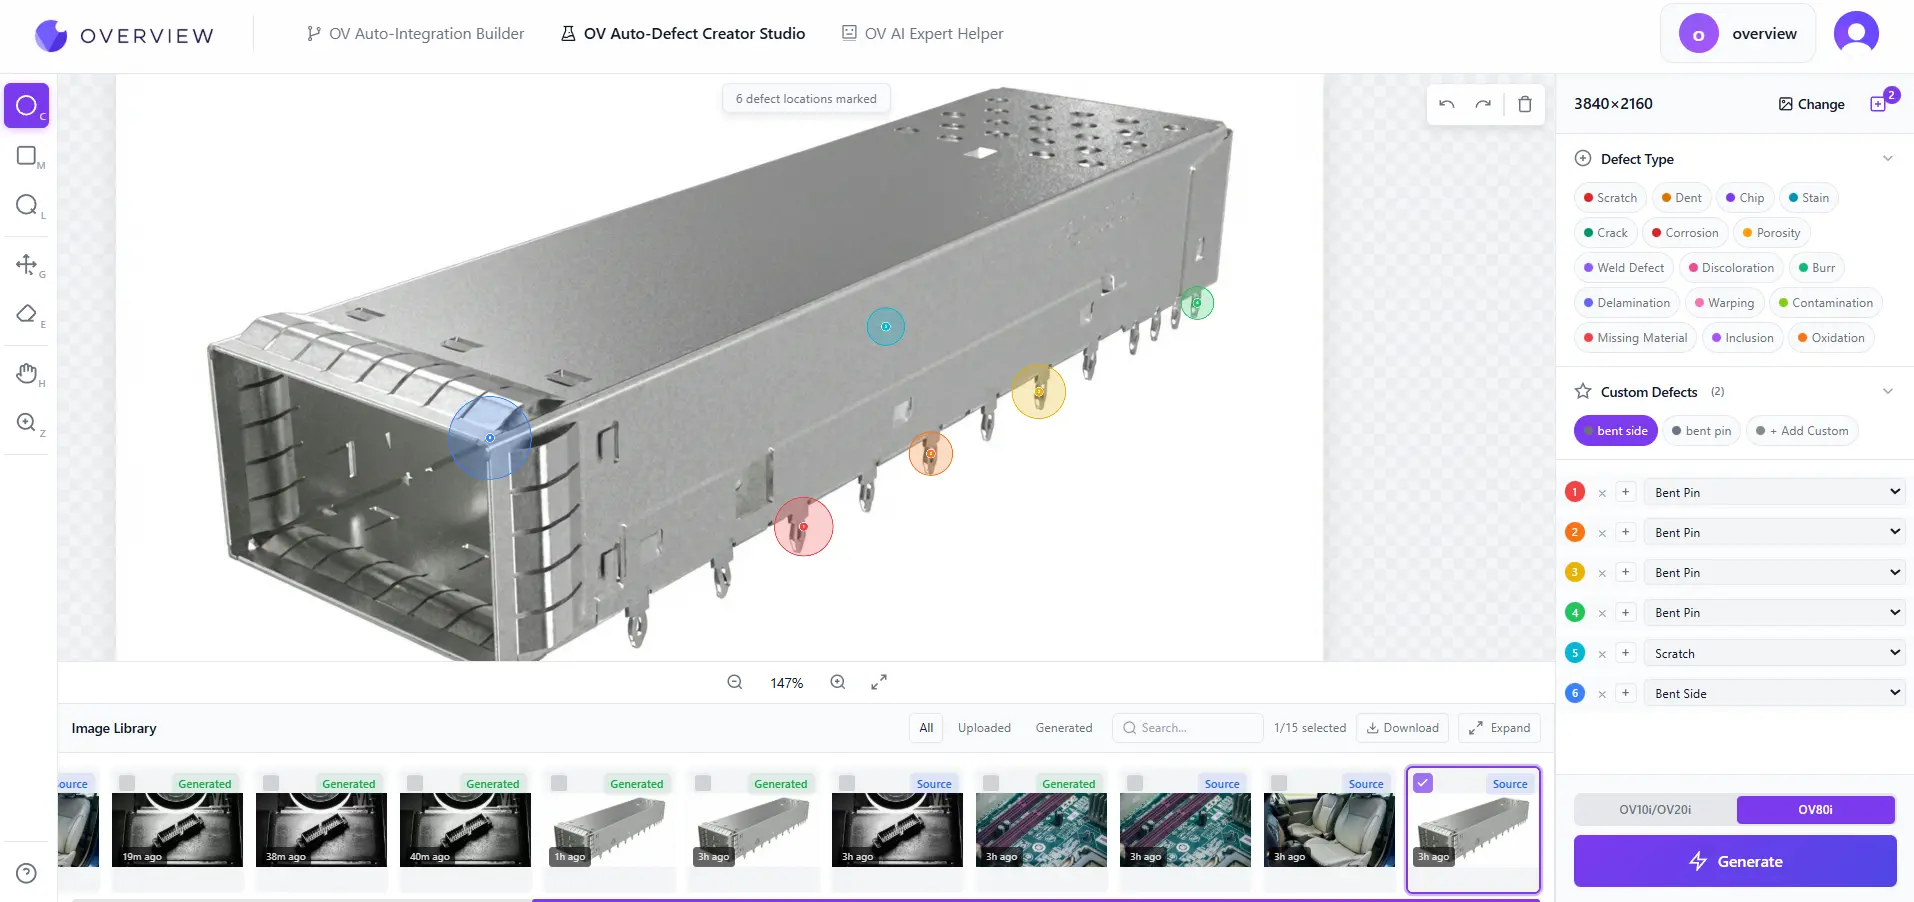Select the rectangle marker tool
Image resolution: width=1914 pixels, height=902 pixels.
tap(27, 155)
